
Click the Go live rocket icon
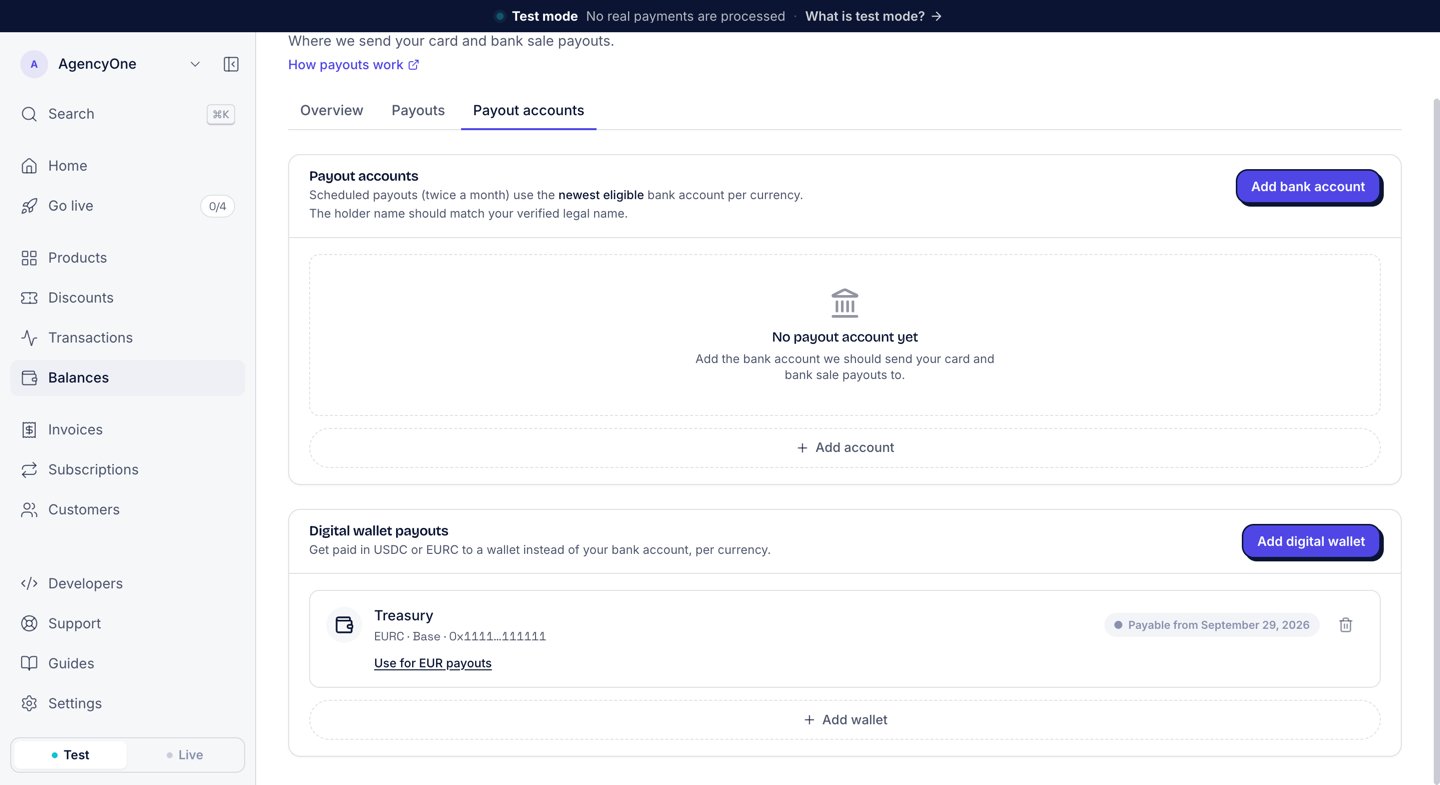(29, 206)
